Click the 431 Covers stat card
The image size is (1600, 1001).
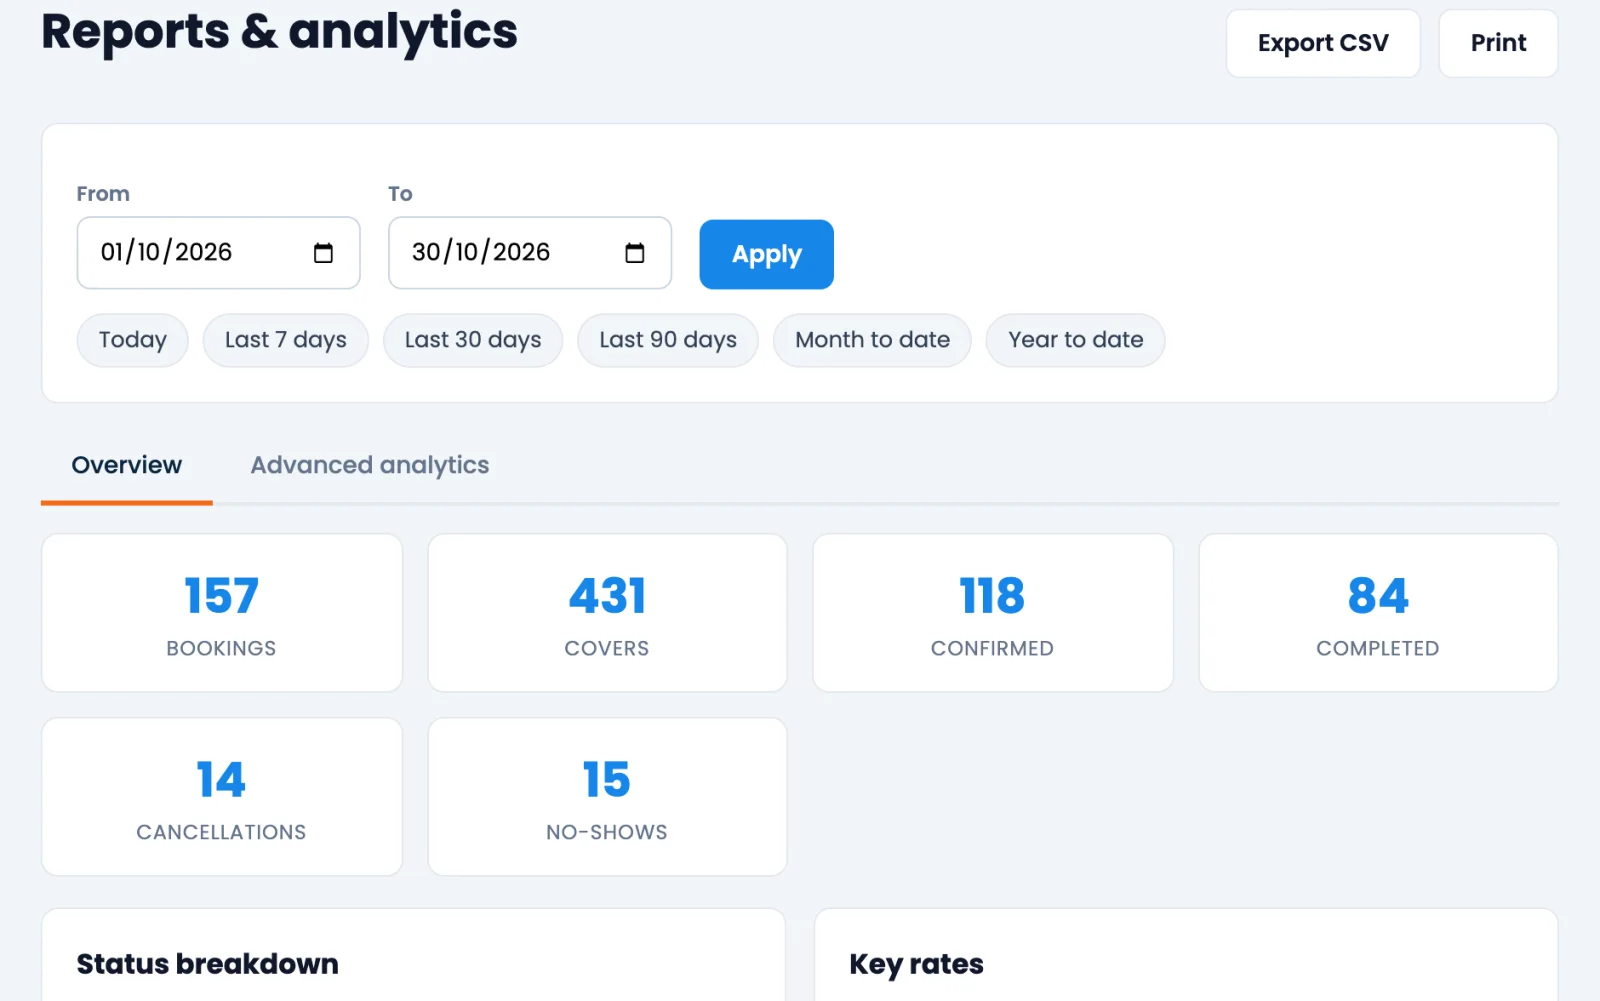click(607, 613)
